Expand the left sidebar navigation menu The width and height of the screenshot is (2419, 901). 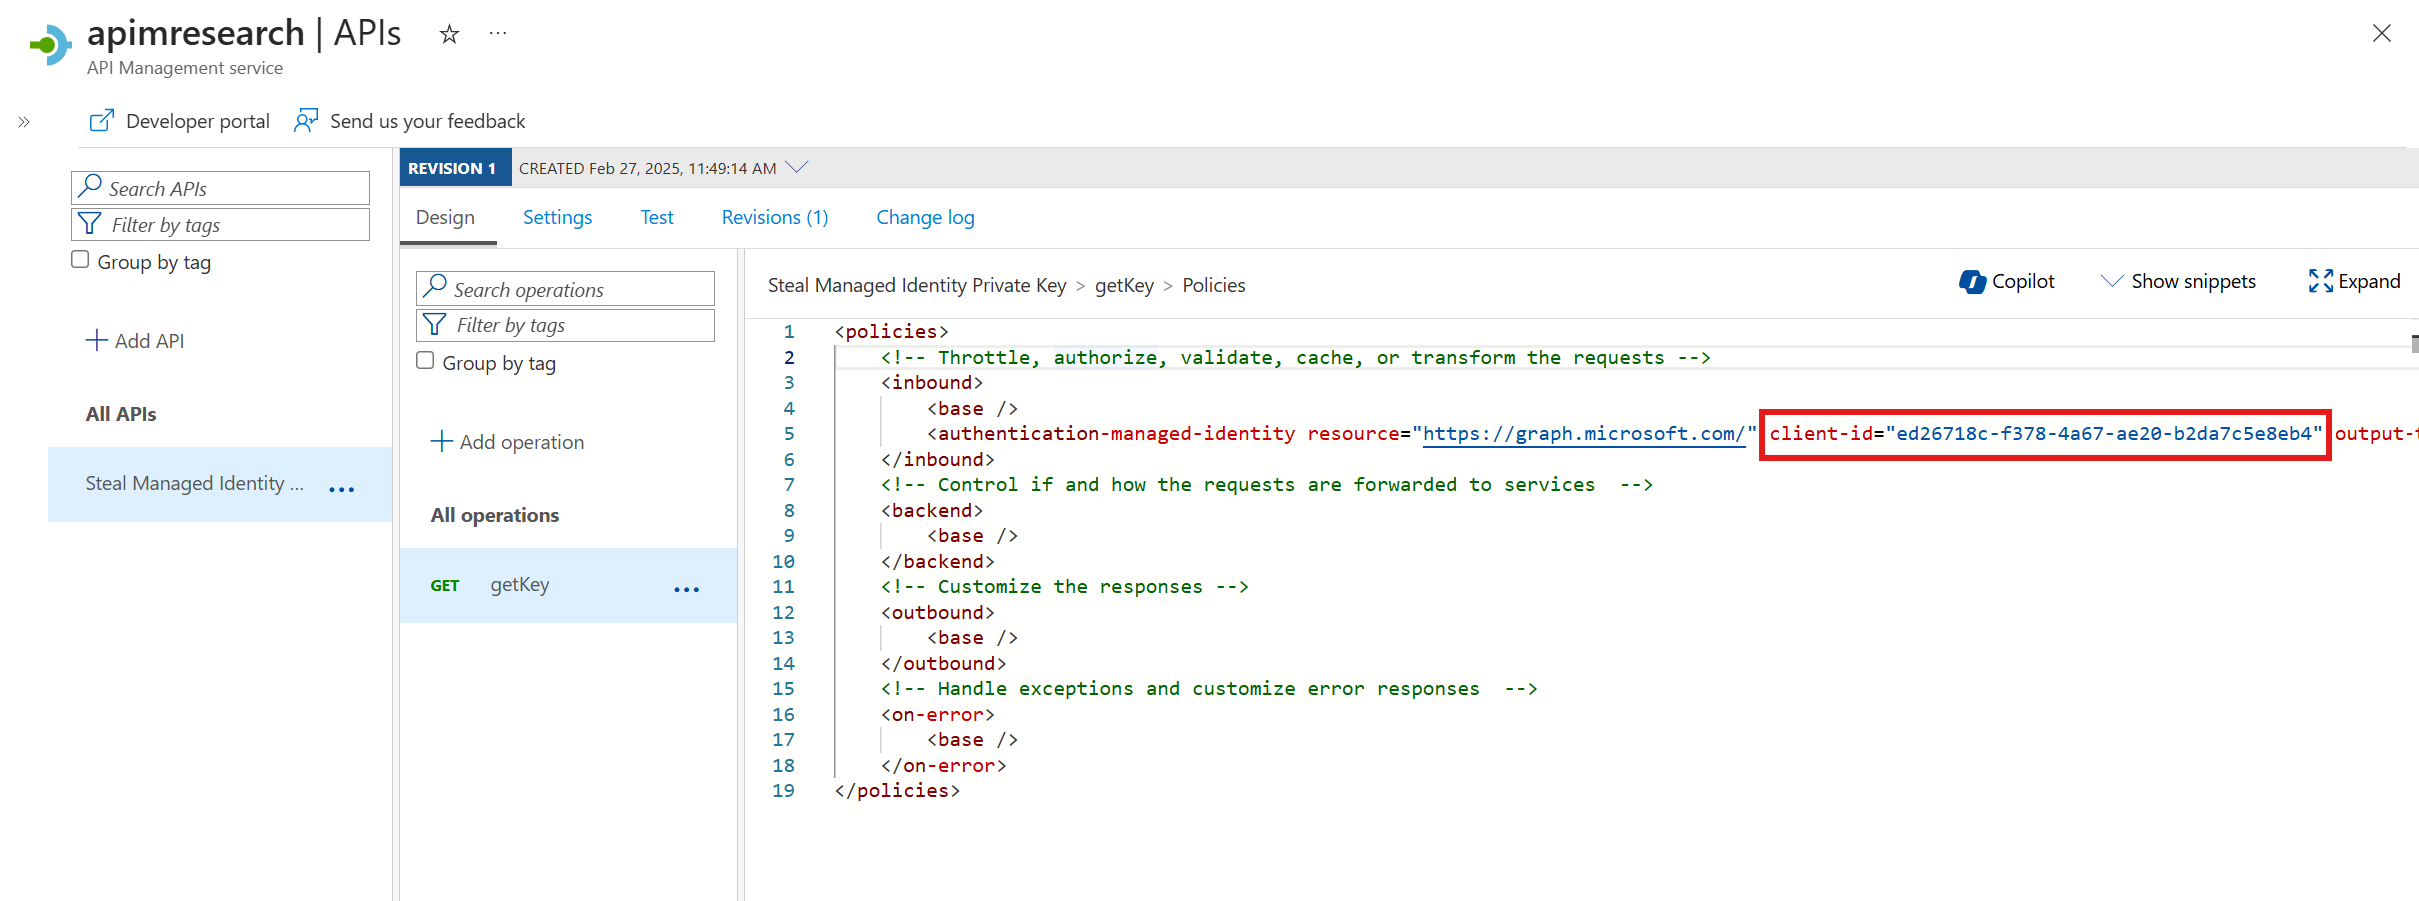pyautogui.click(x=24, y=122)
